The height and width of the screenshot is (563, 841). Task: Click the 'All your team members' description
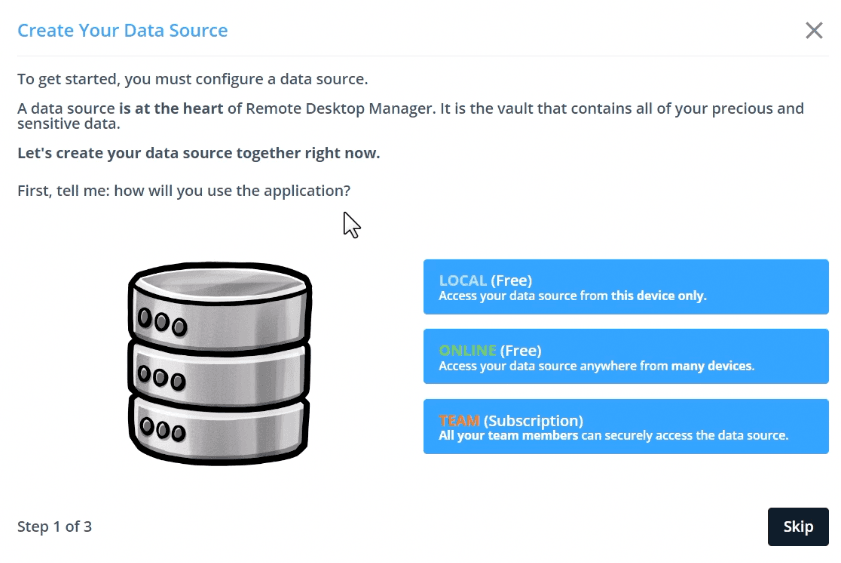pyautogui.click(x=613, y=436)
